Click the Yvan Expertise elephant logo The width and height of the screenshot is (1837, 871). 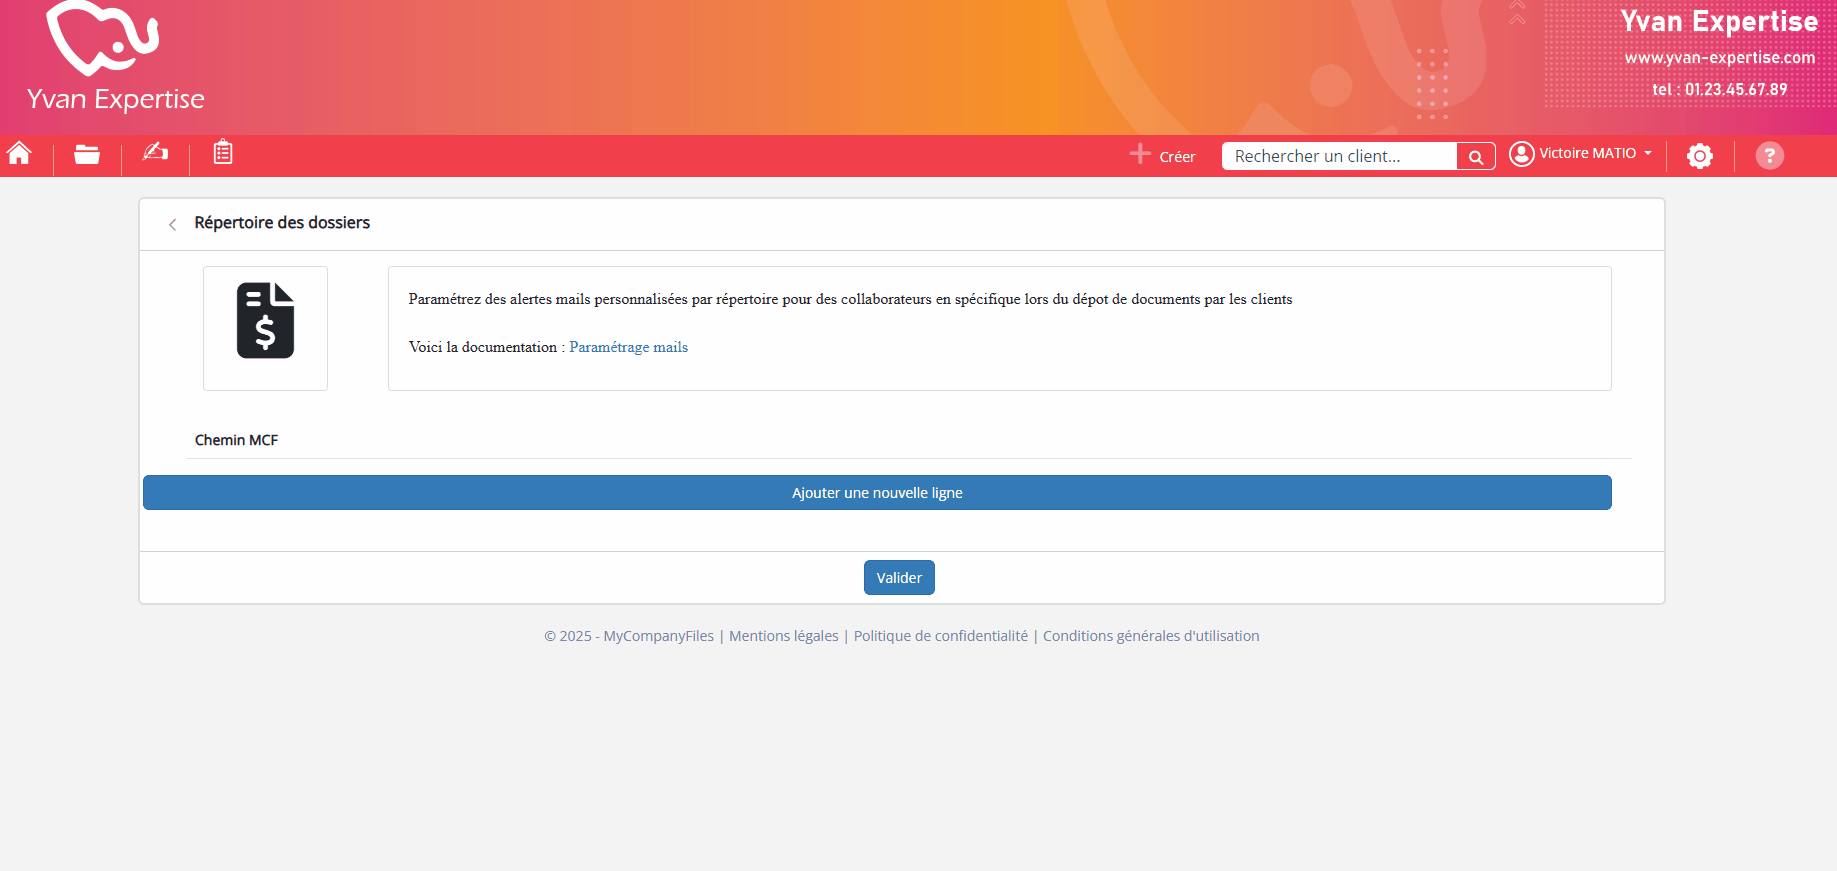coord(104,40)
